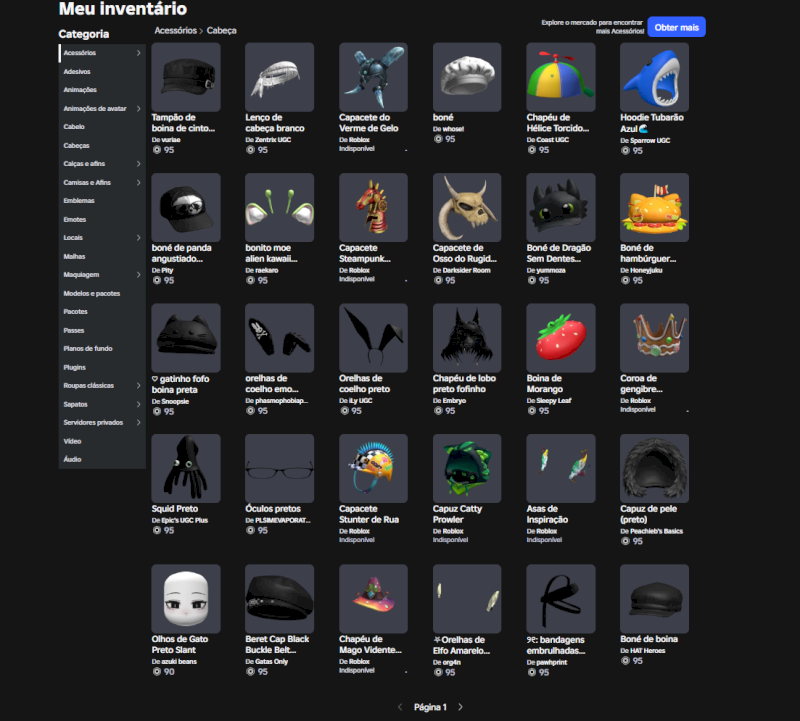The width and height of the screenshot is (800, 721).
Task: Open the Capuz Catty Prowler image
Action: click(467, 468)
